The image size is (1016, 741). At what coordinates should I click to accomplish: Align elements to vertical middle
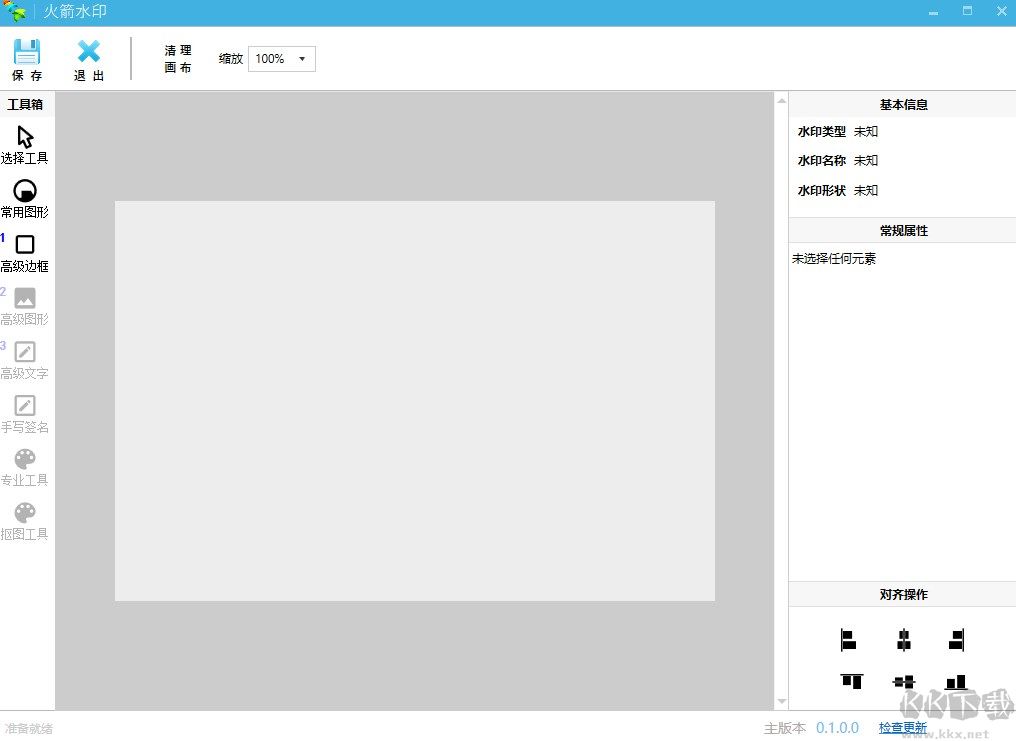tap(904, 681)
